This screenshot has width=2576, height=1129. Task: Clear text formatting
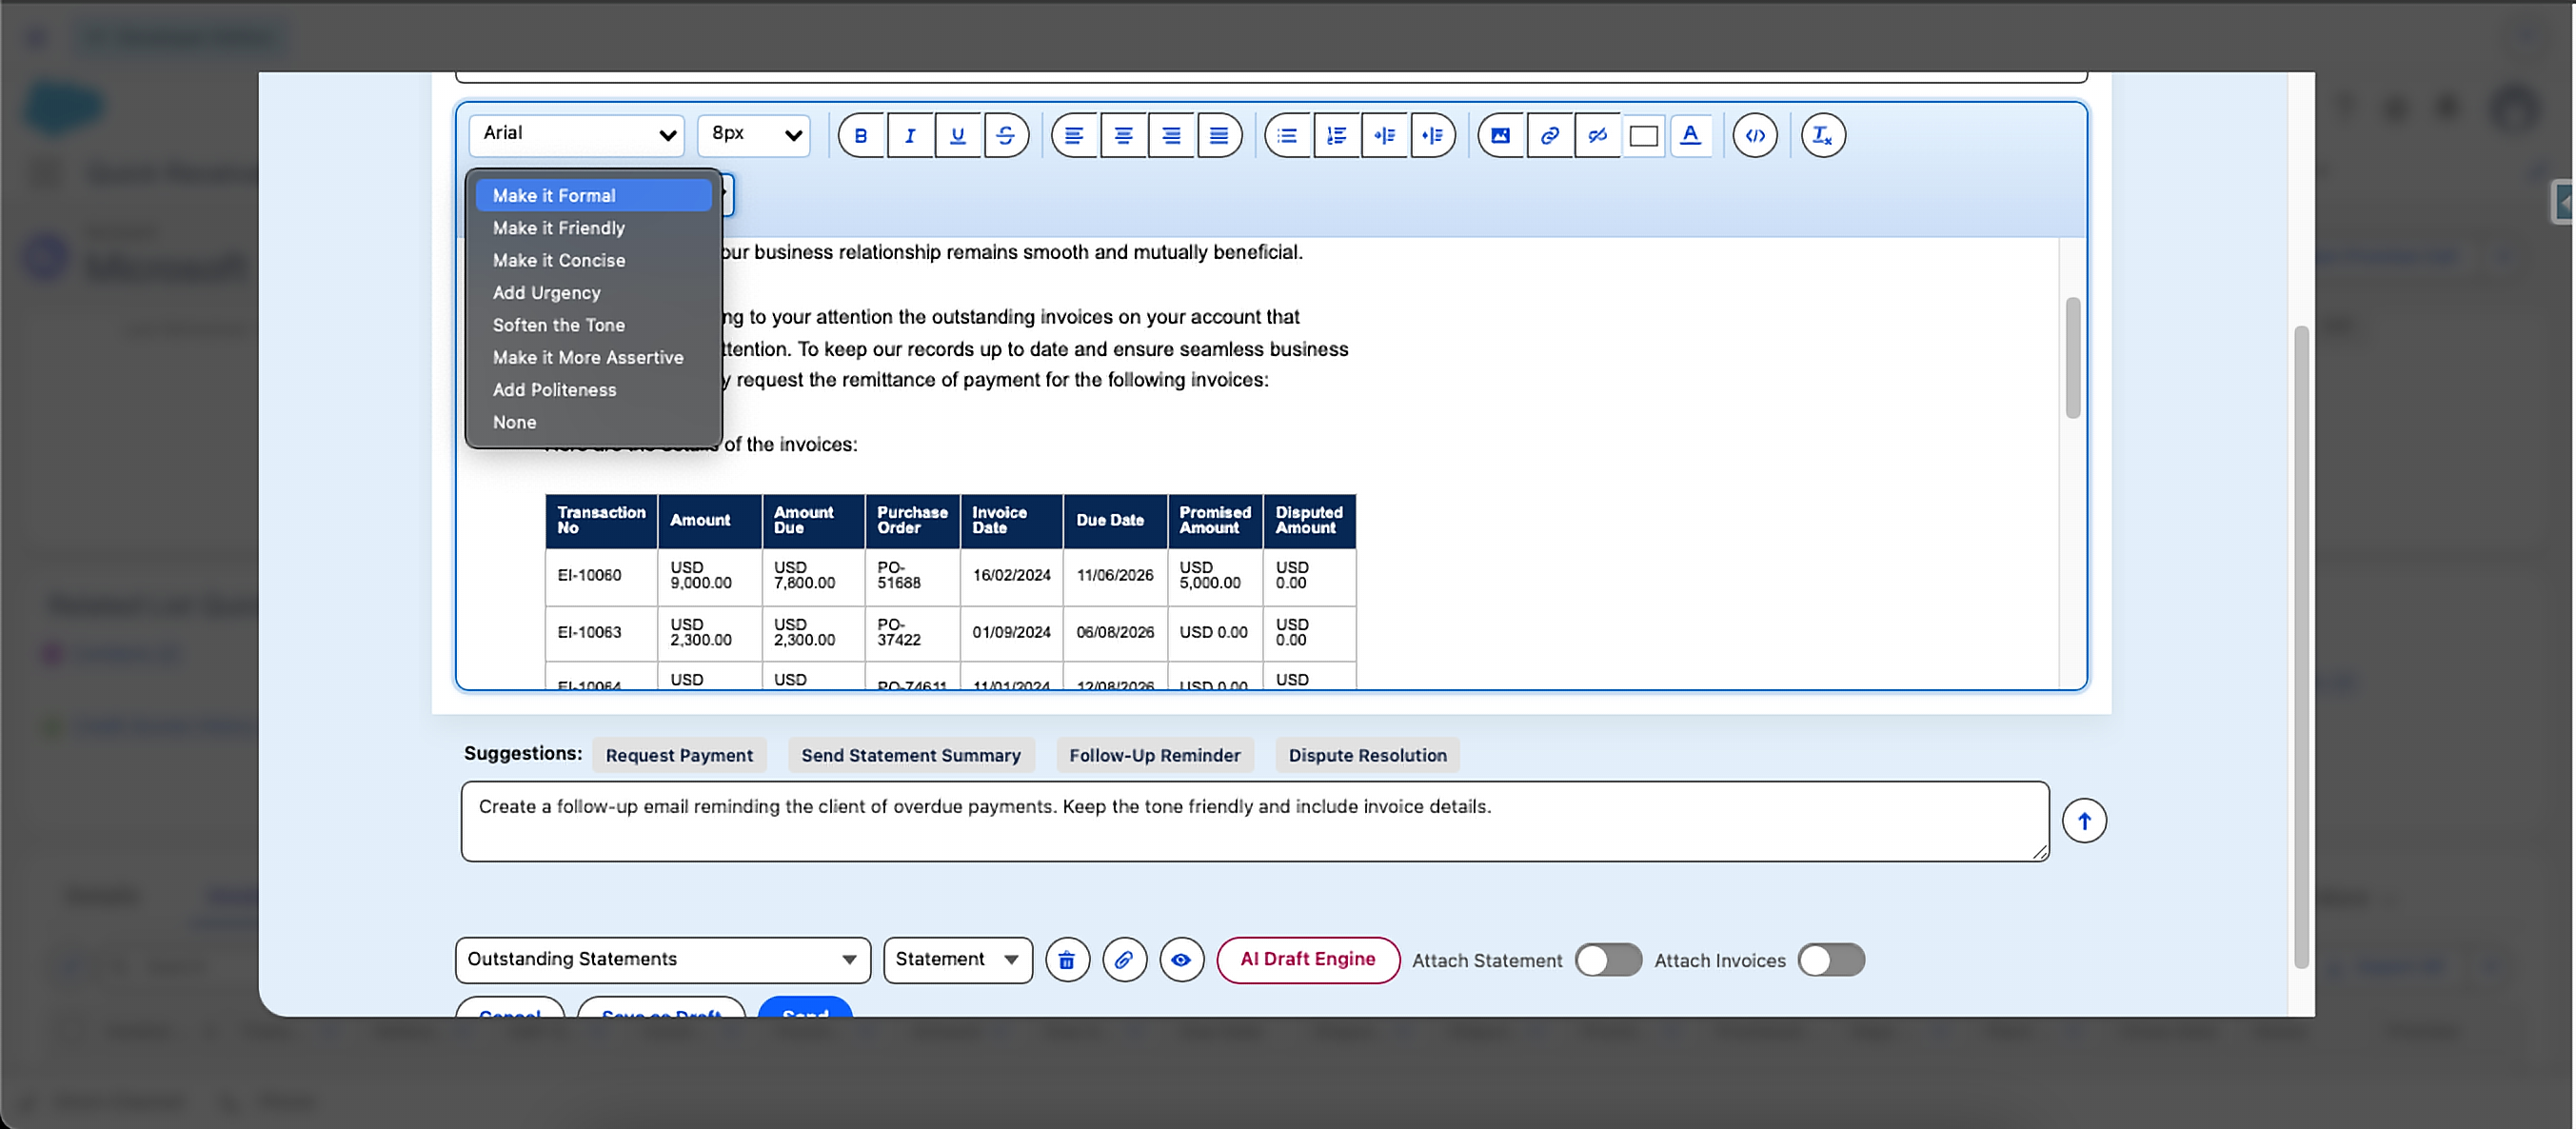1824,136
